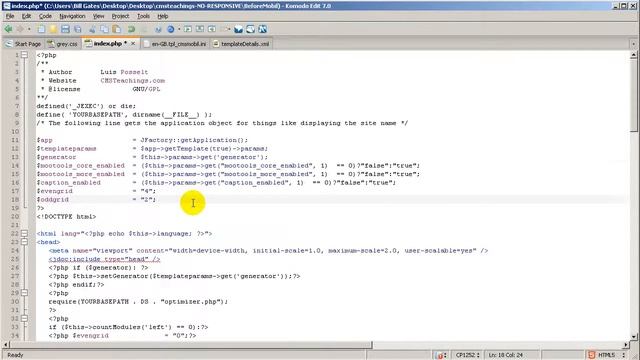Switch to the Start Page tab

[23, 44]
